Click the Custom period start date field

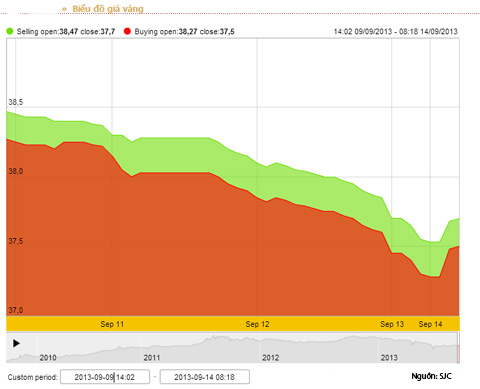(105, 377)
